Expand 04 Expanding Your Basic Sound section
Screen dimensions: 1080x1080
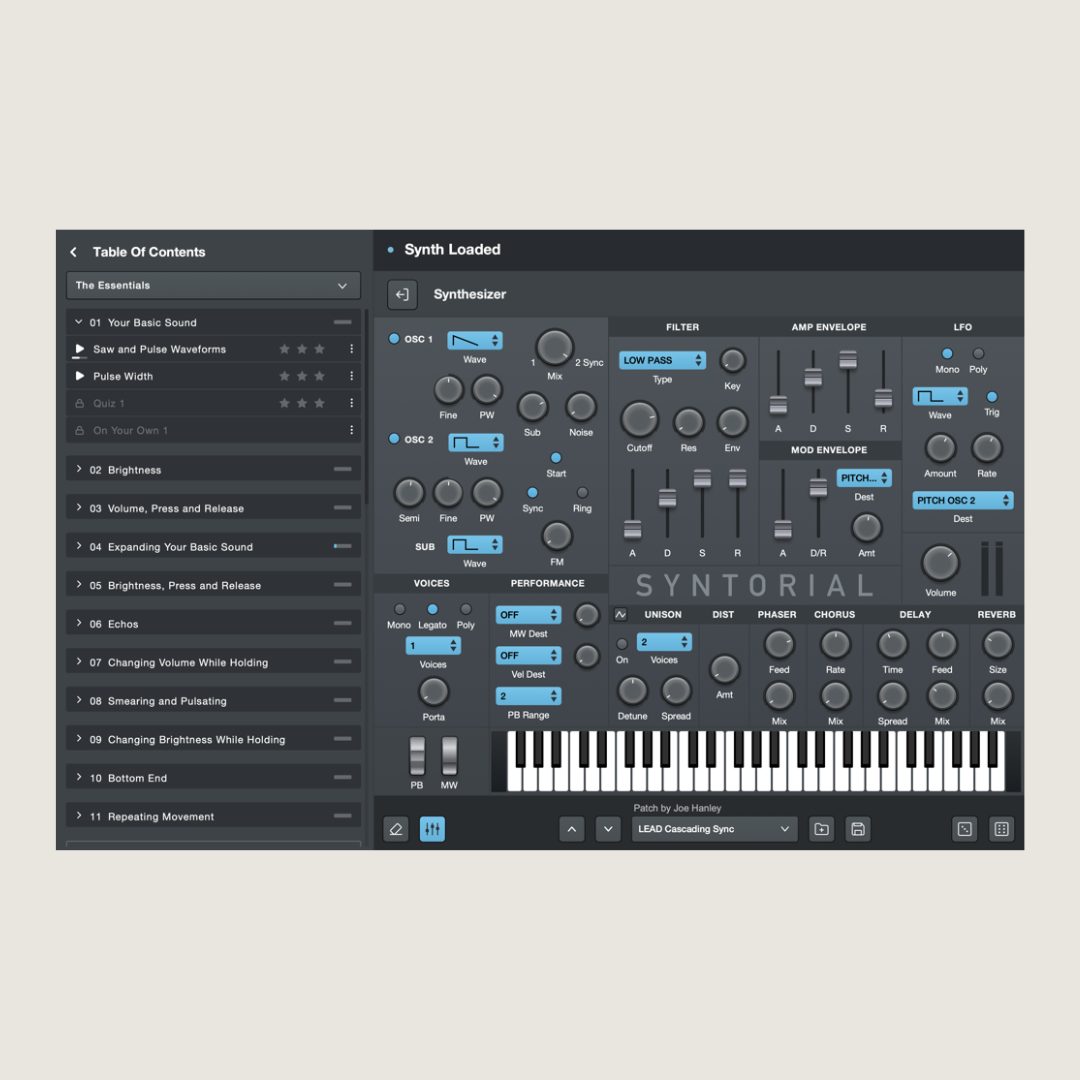[x=214, y=547]
